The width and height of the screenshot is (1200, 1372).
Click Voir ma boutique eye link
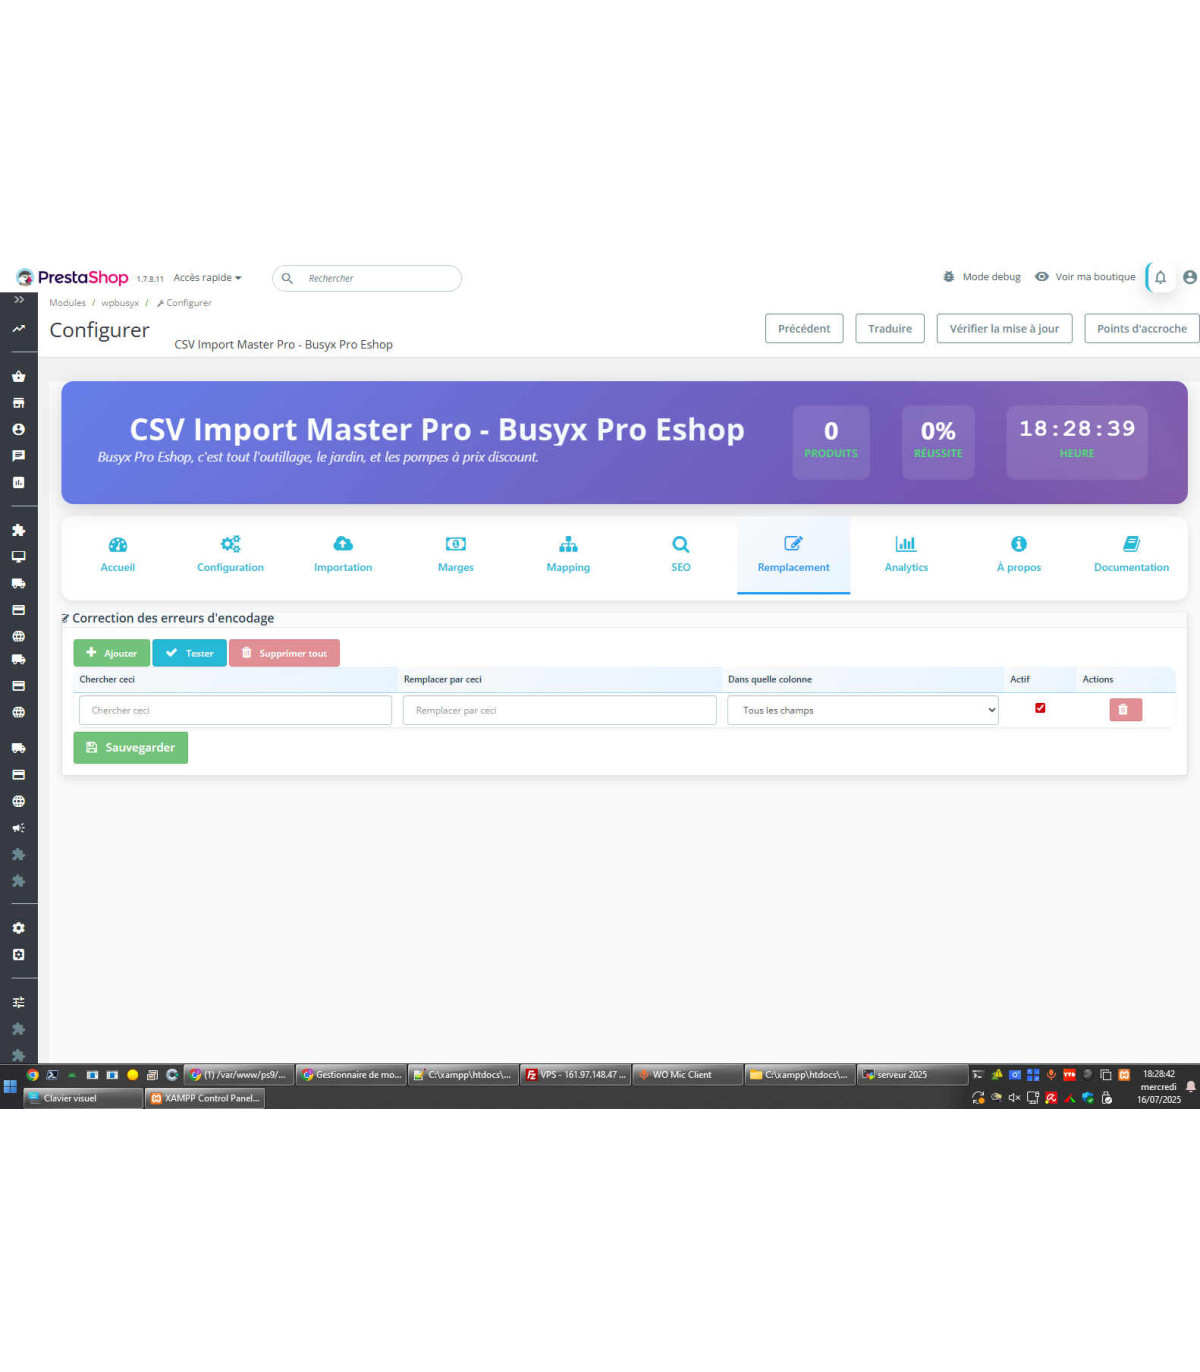click(1084, 277)
